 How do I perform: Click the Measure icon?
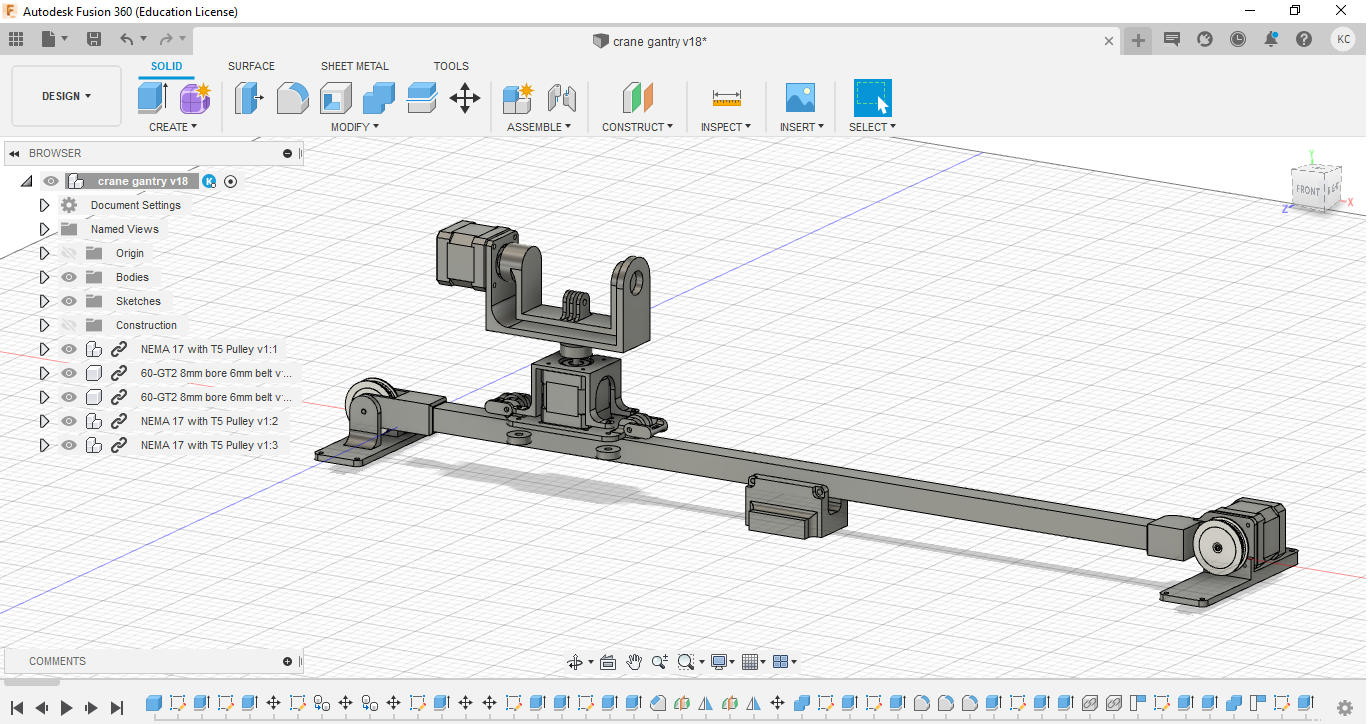tap(727, 98)
